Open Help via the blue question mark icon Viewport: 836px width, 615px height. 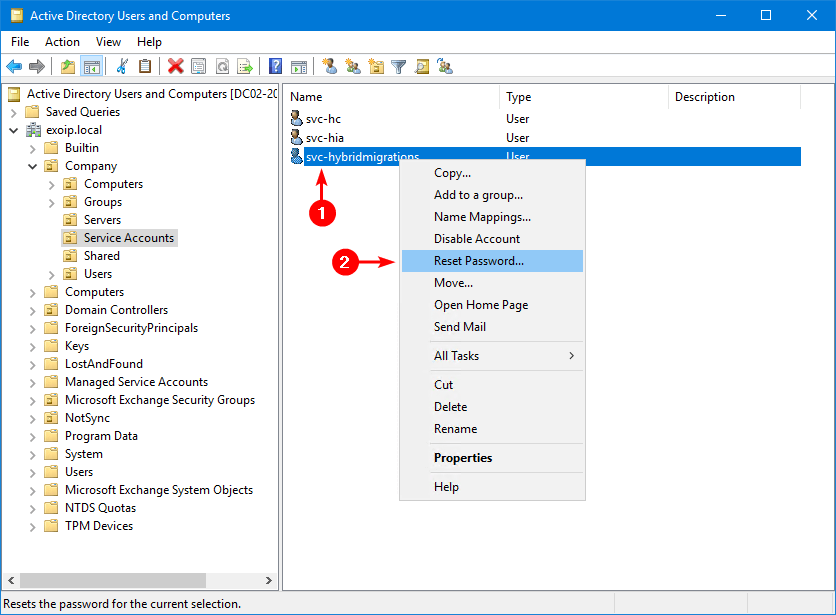275,67
